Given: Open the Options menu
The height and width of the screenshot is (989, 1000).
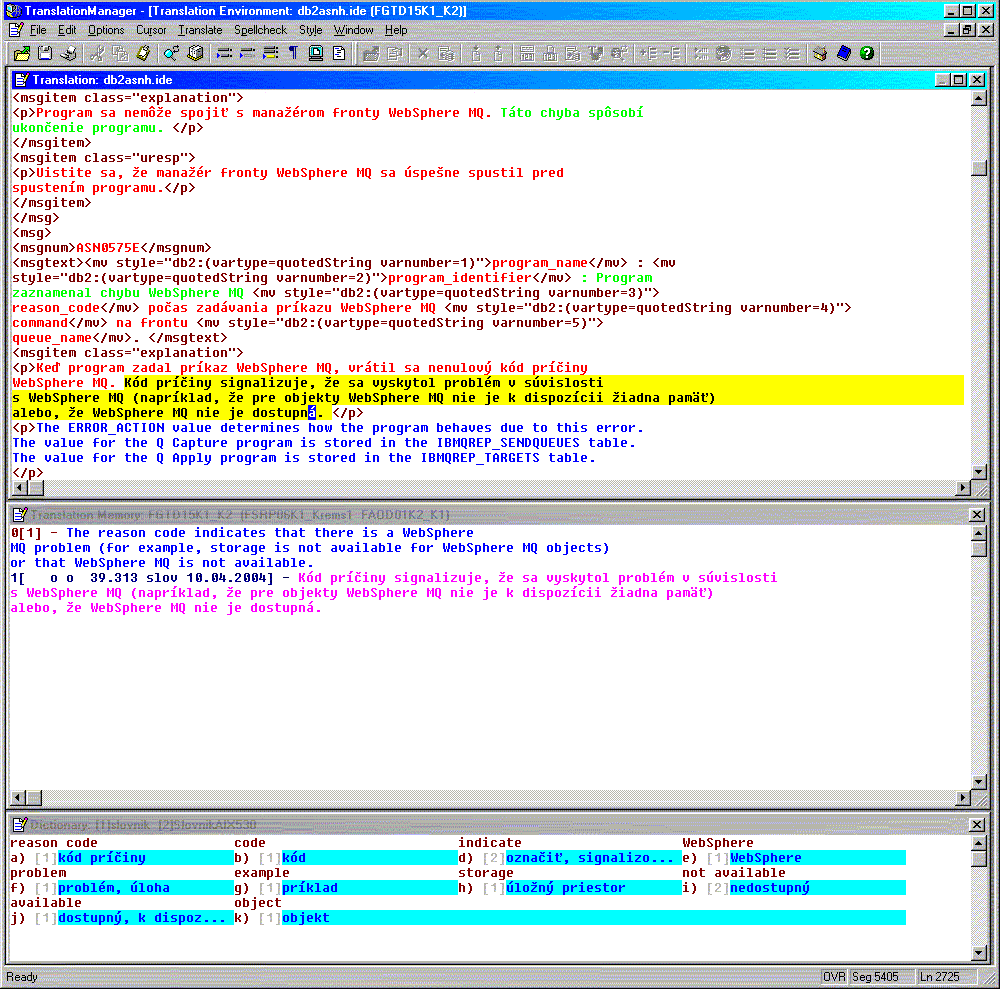Looking at the screenshot, I should click(106, 30).
